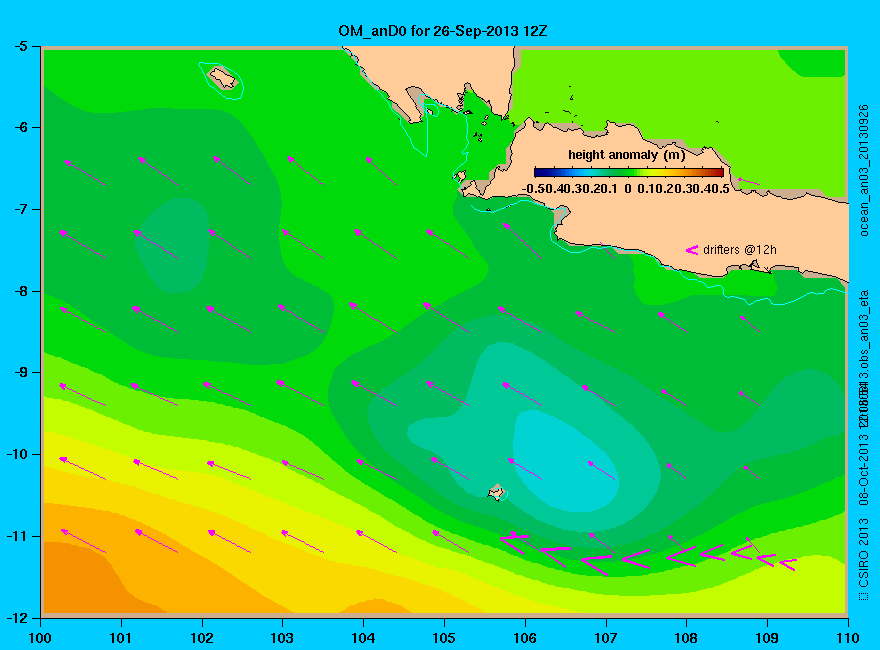The image size is (880, 650).
Task: Click the x-axis label 108
Action: pyautogui.click(x=686, y=638)
